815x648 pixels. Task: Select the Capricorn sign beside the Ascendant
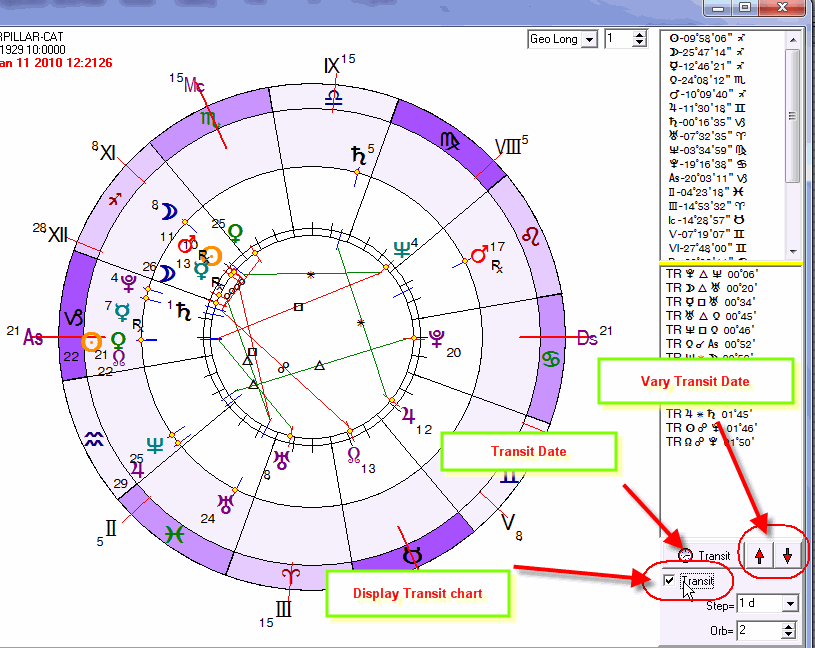(73, 318)
